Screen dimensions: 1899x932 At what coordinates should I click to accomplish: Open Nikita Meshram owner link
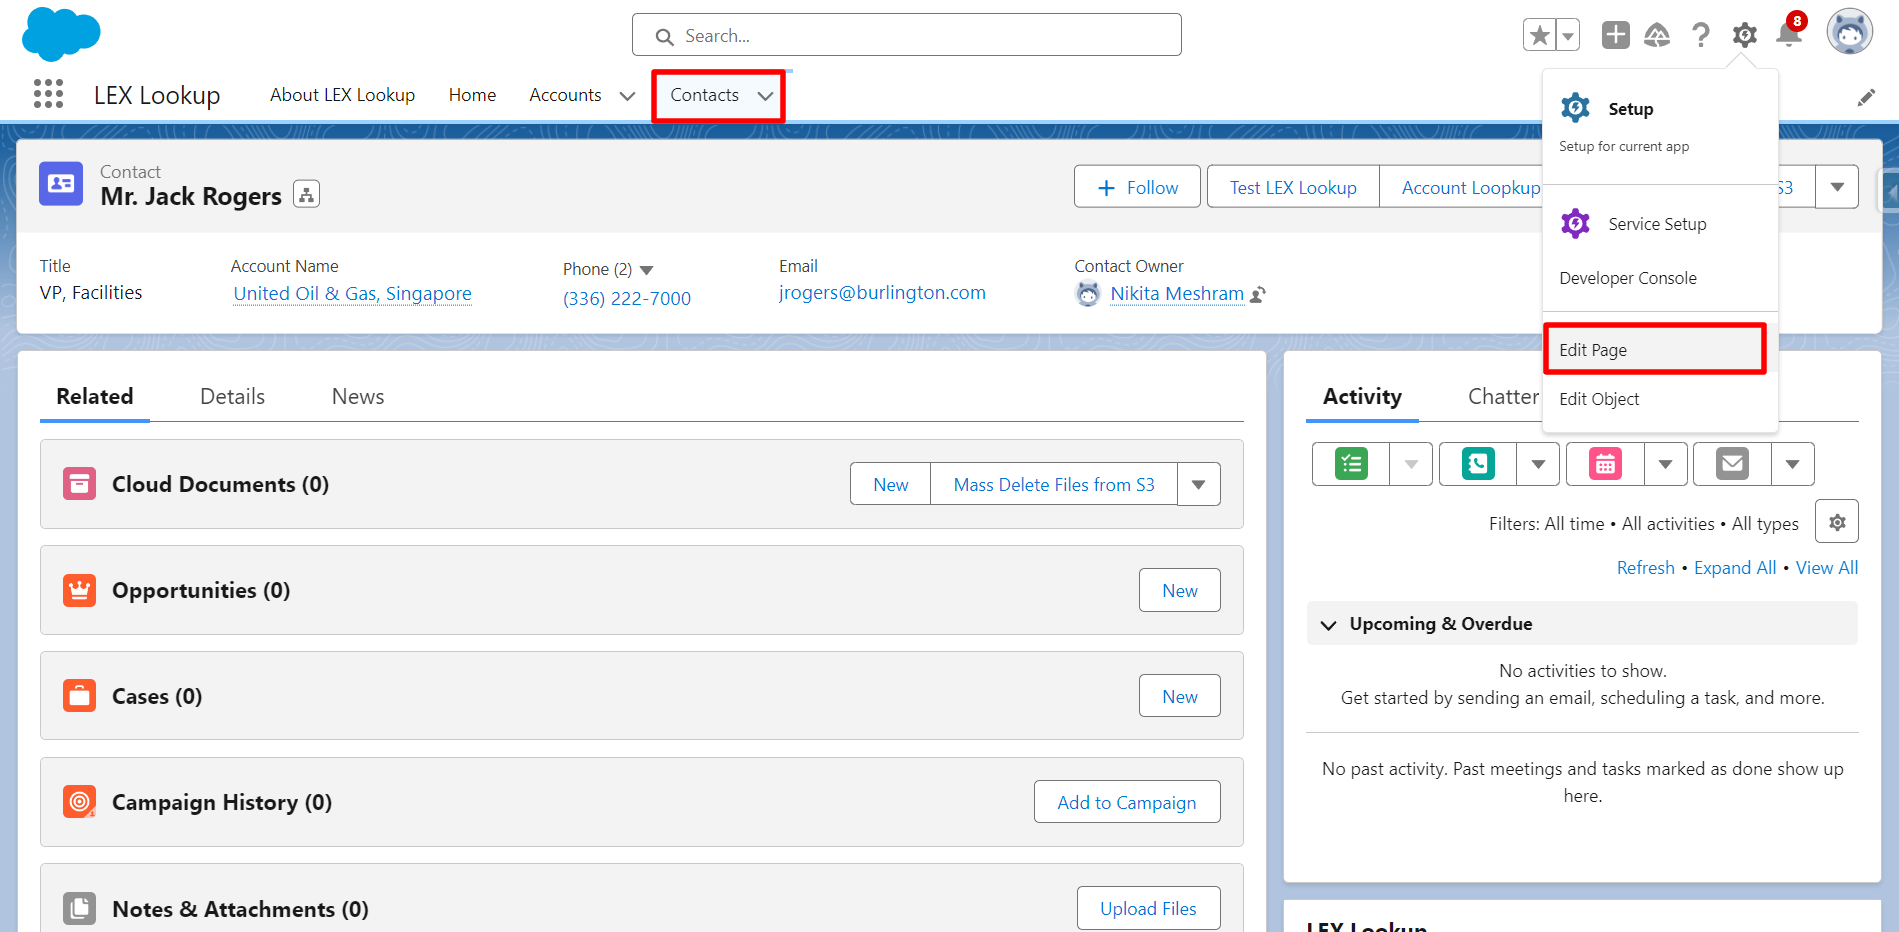(x=1177, y=293)
